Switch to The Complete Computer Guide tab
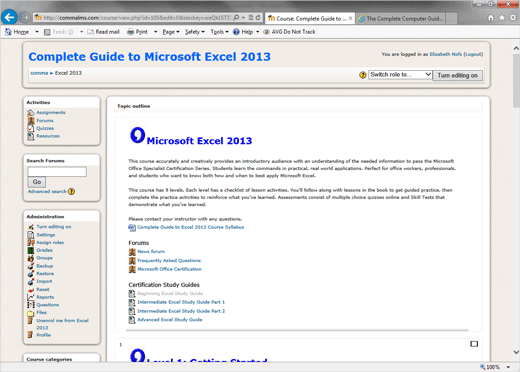 (402, 19)
